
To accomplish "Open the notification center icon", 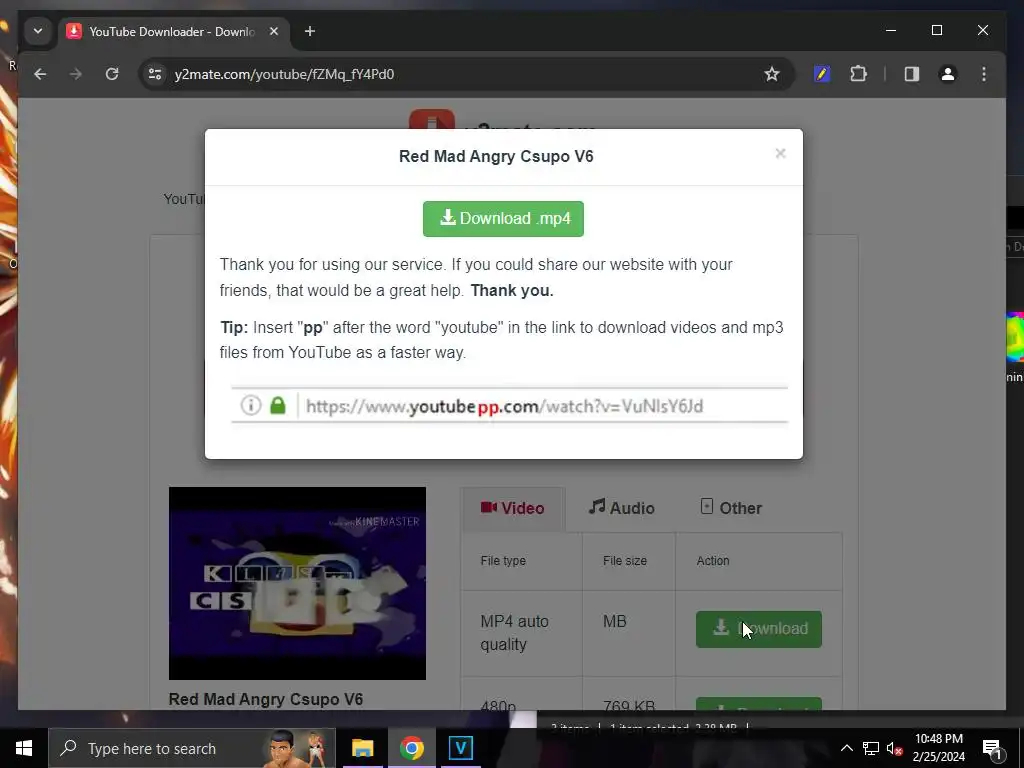I will [x=992, y=748].
